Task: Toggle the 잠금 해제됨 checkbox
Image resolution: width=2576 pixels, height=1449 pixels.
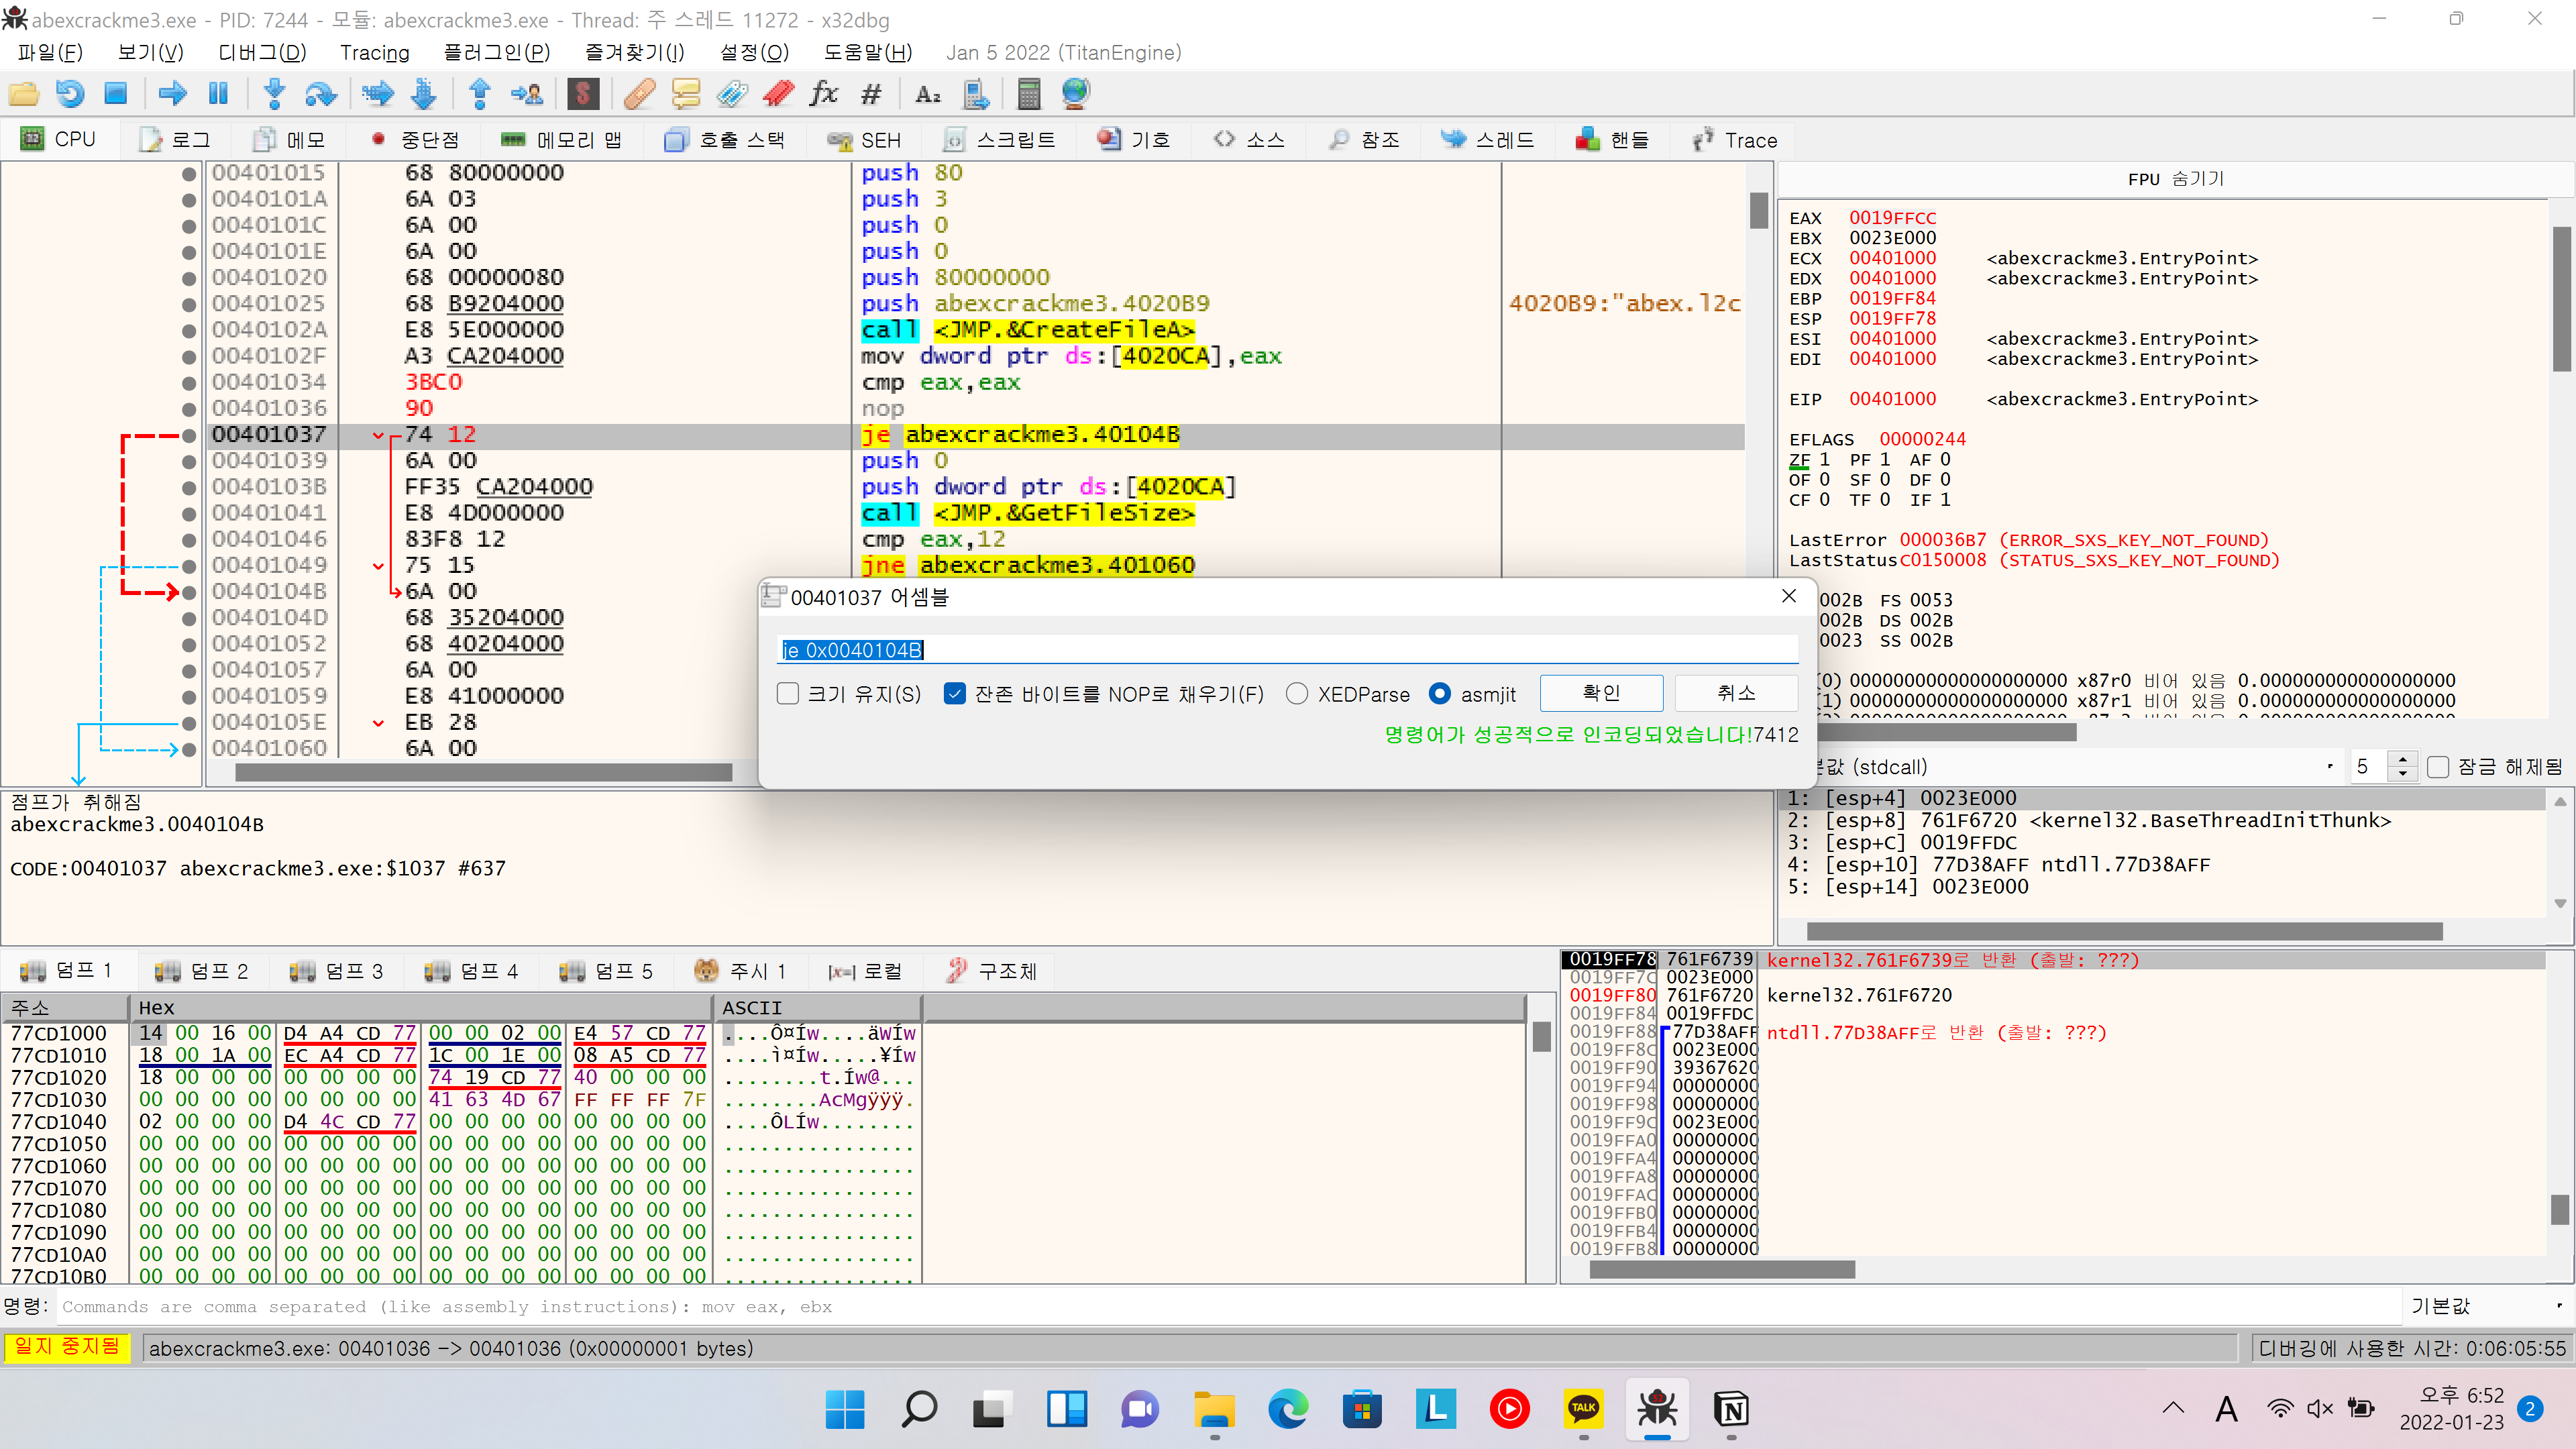Action: 2438,767
